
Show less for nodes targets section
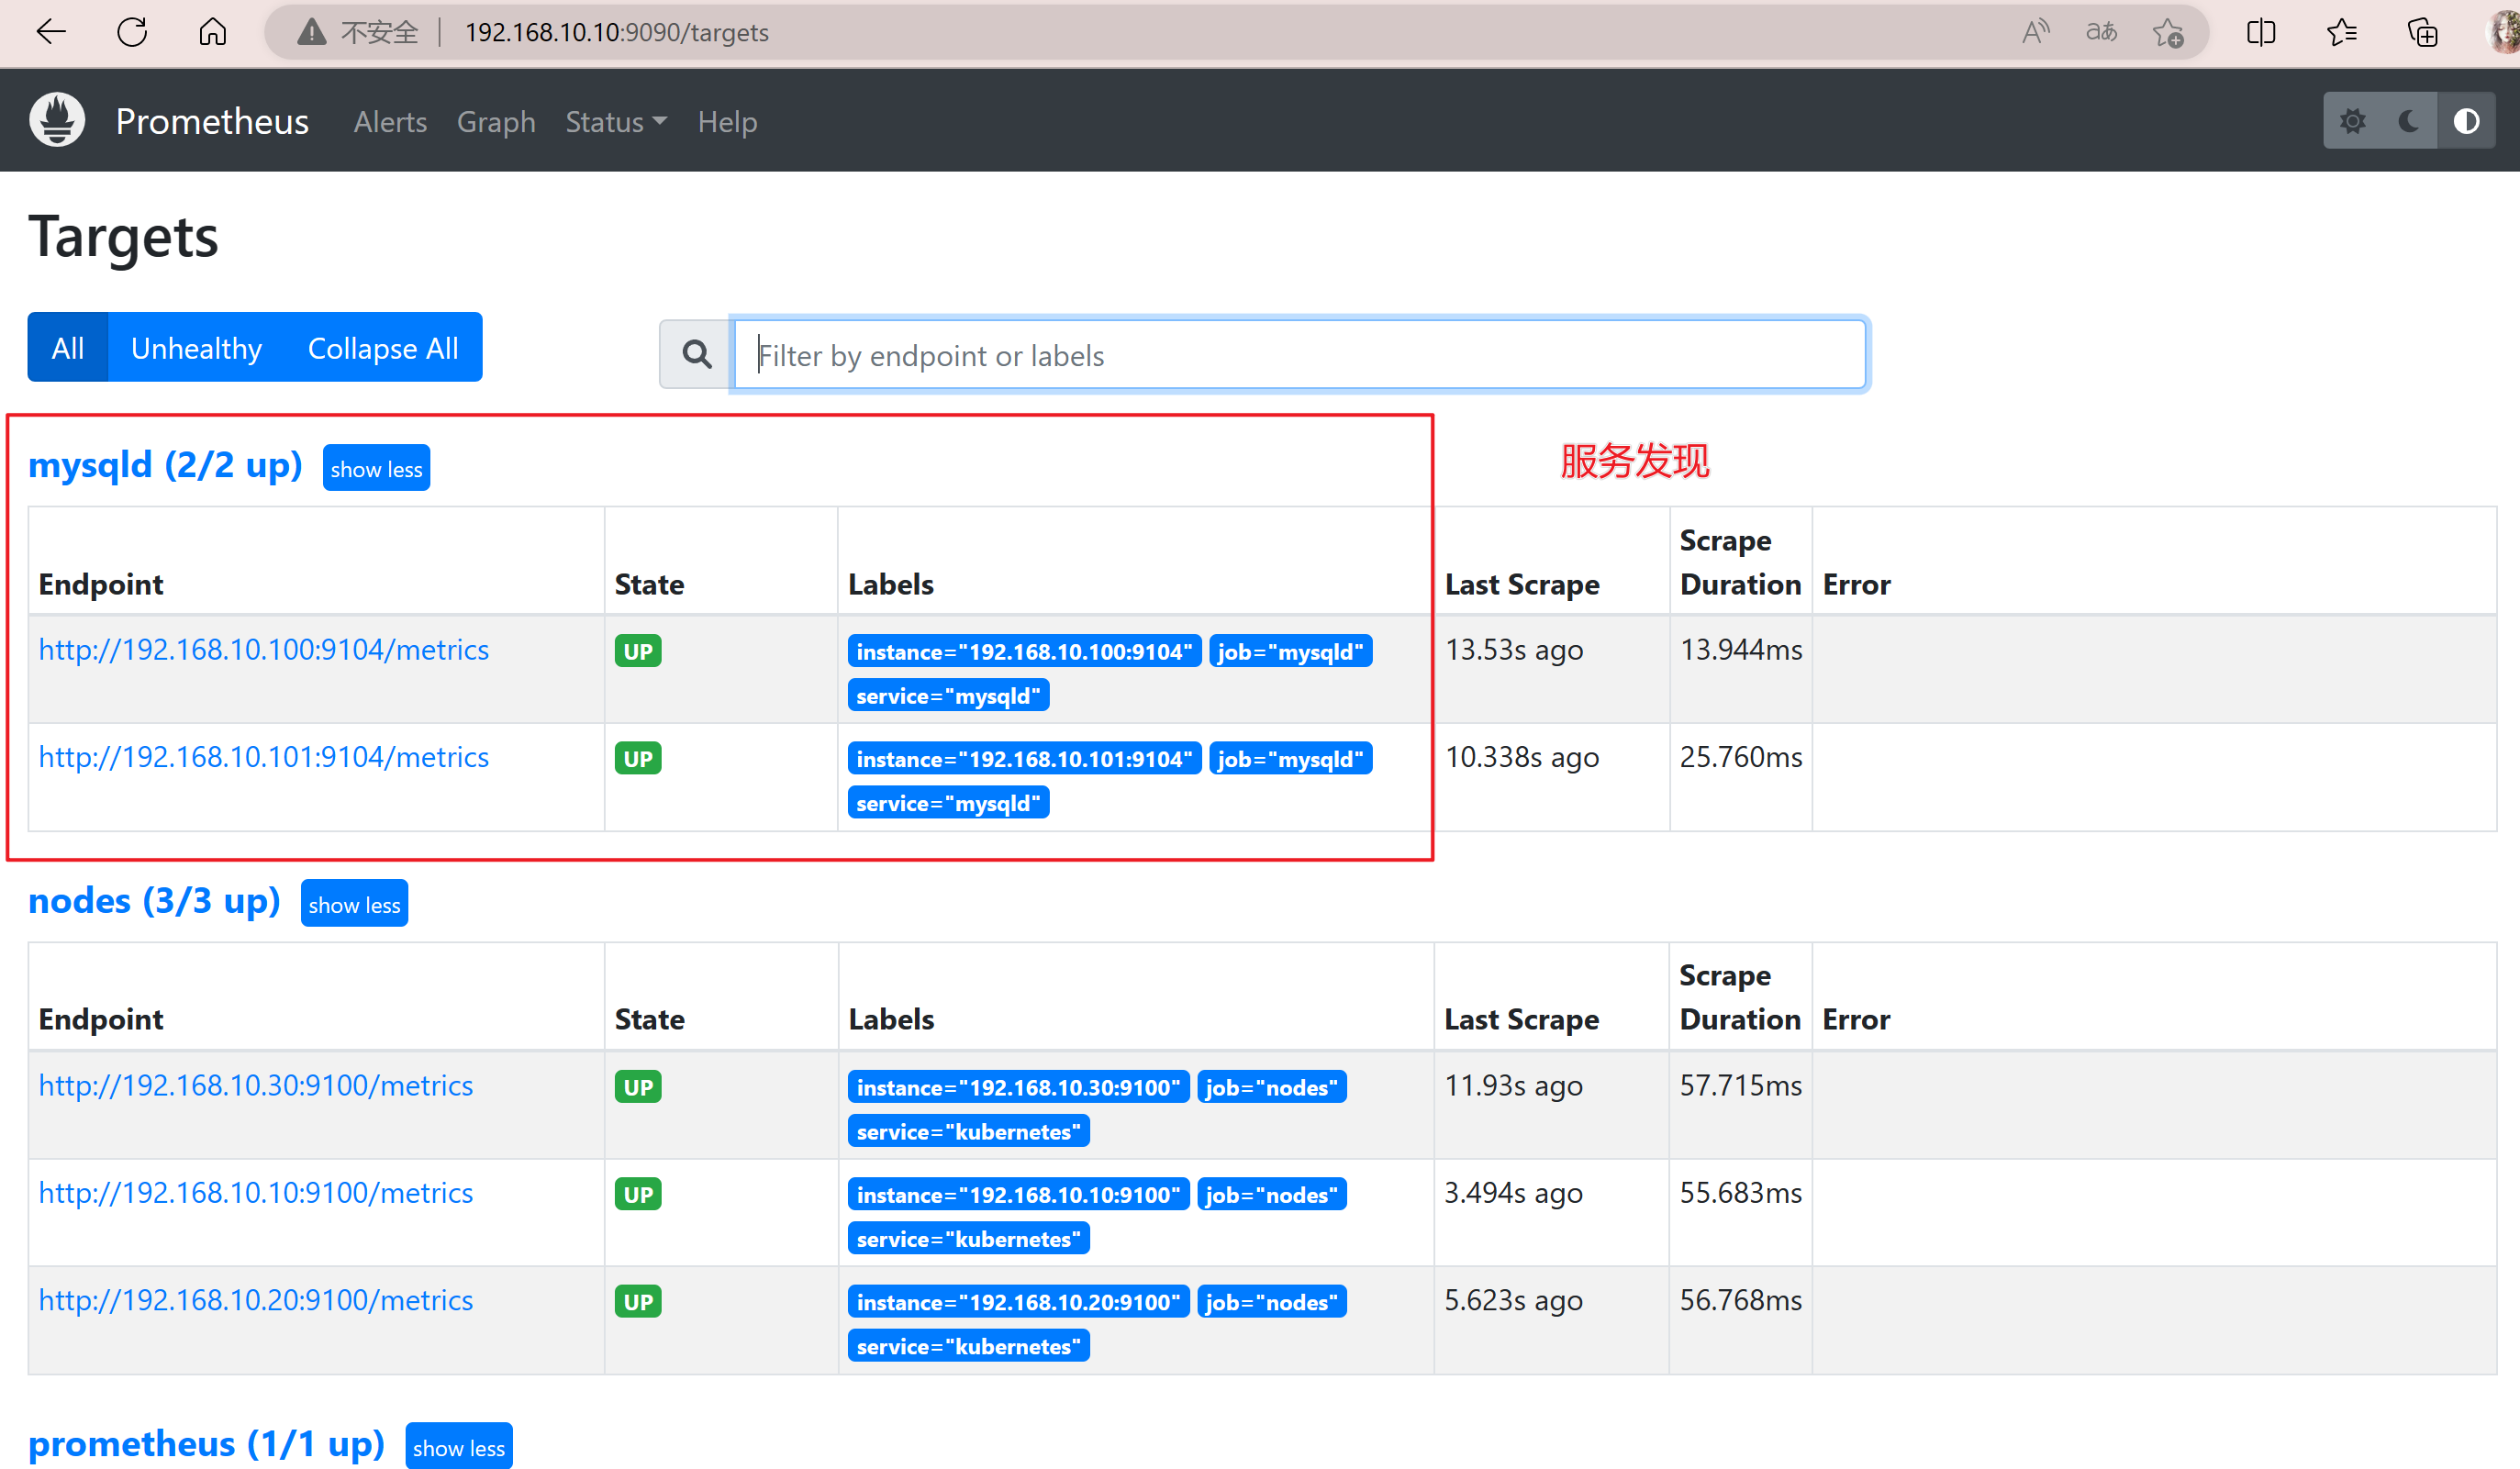(x=351, y=902)
